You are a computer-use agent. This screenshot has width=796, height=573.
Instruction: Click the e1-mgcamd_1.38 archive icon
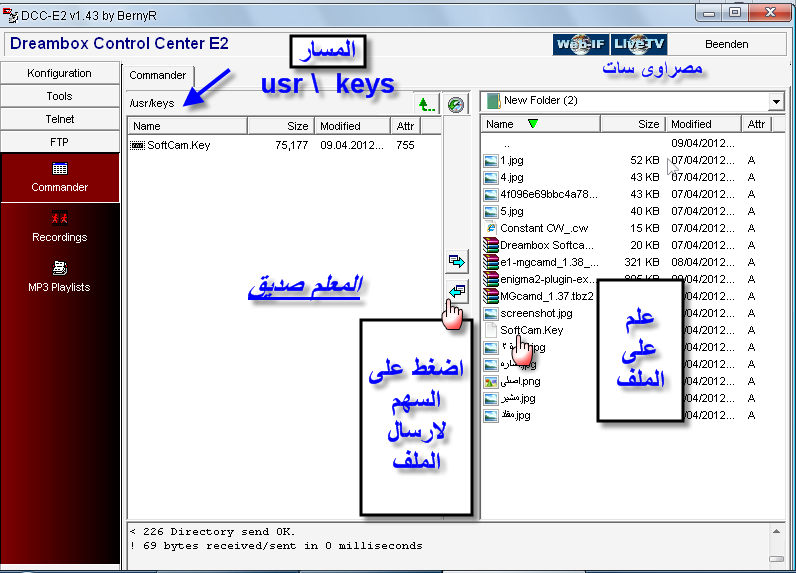[x=490, y=262]
